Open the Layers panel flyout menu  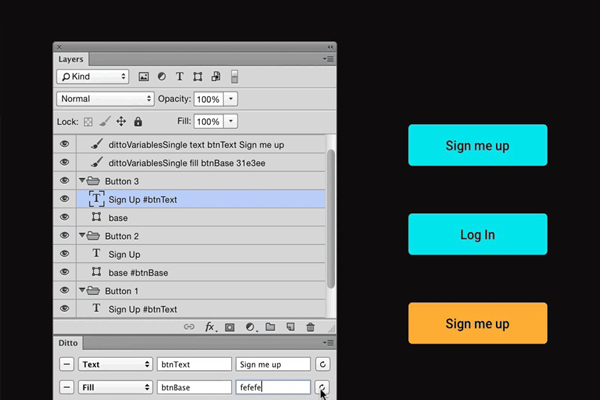click(328, 59)
